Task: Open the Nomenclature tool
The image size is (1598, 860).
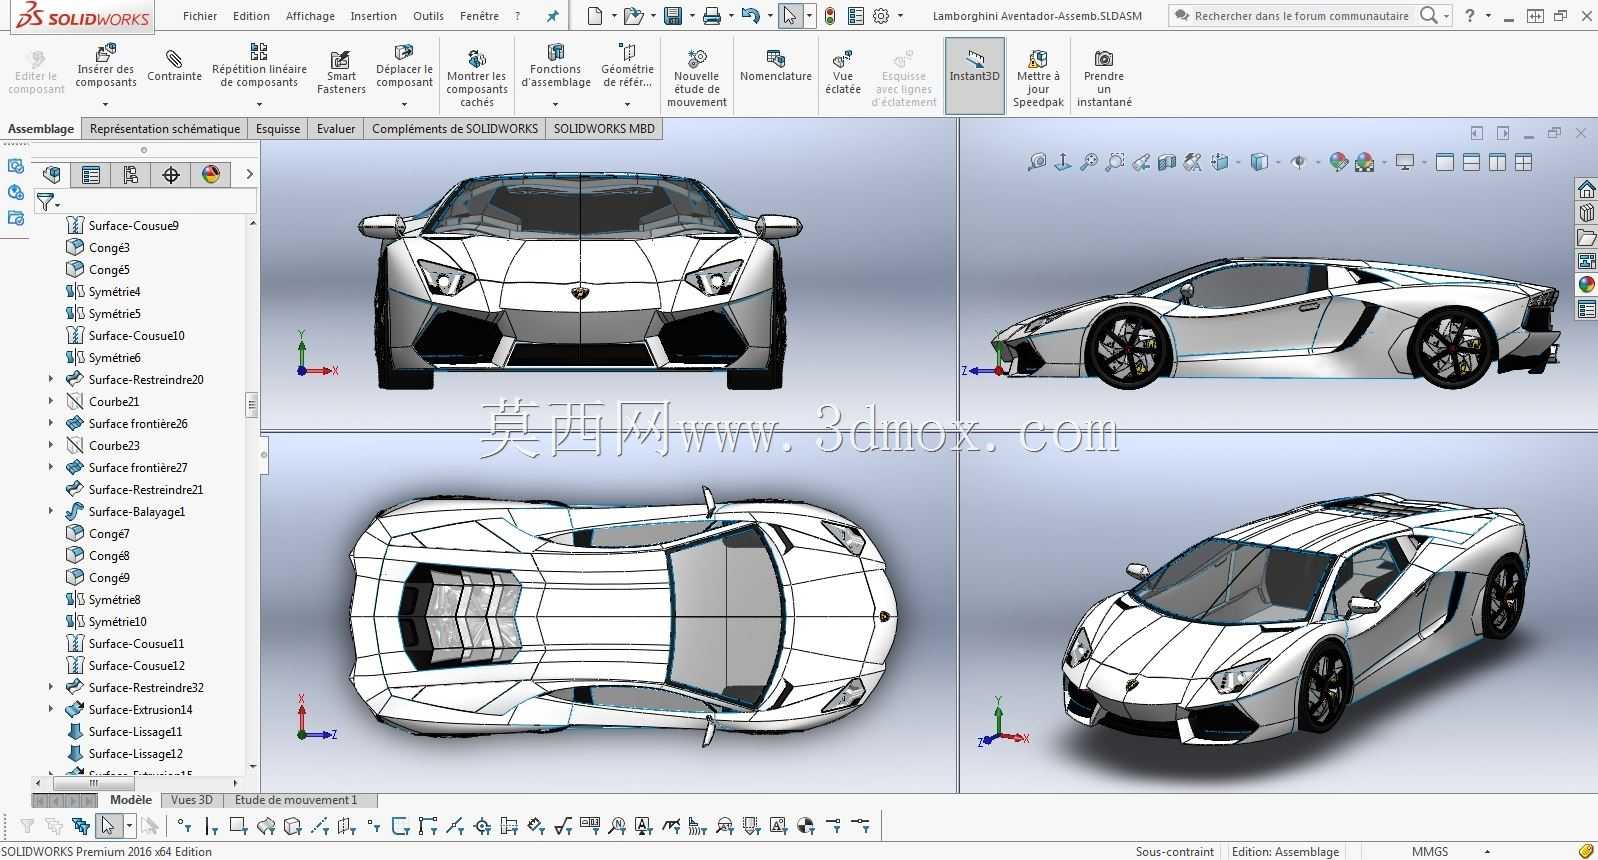Action: click(776, 66)
